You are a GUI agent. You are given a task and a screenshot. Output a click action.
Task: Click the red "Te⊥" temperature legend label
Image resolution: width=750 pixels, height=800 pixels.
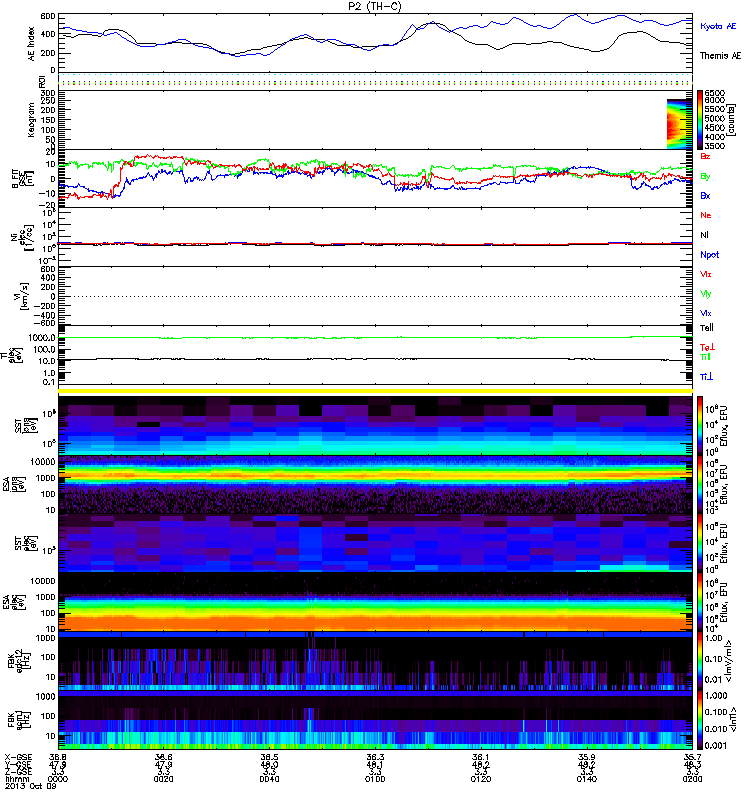pos(707,347)
